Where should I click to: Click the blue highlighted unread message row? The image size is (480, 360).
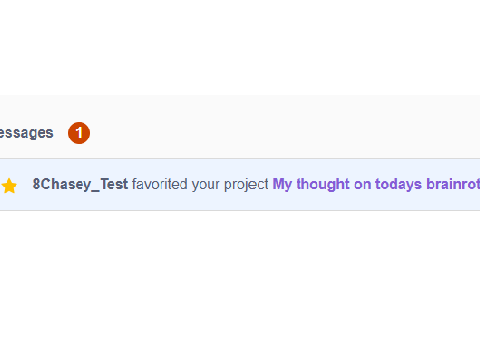click(240, 185)
